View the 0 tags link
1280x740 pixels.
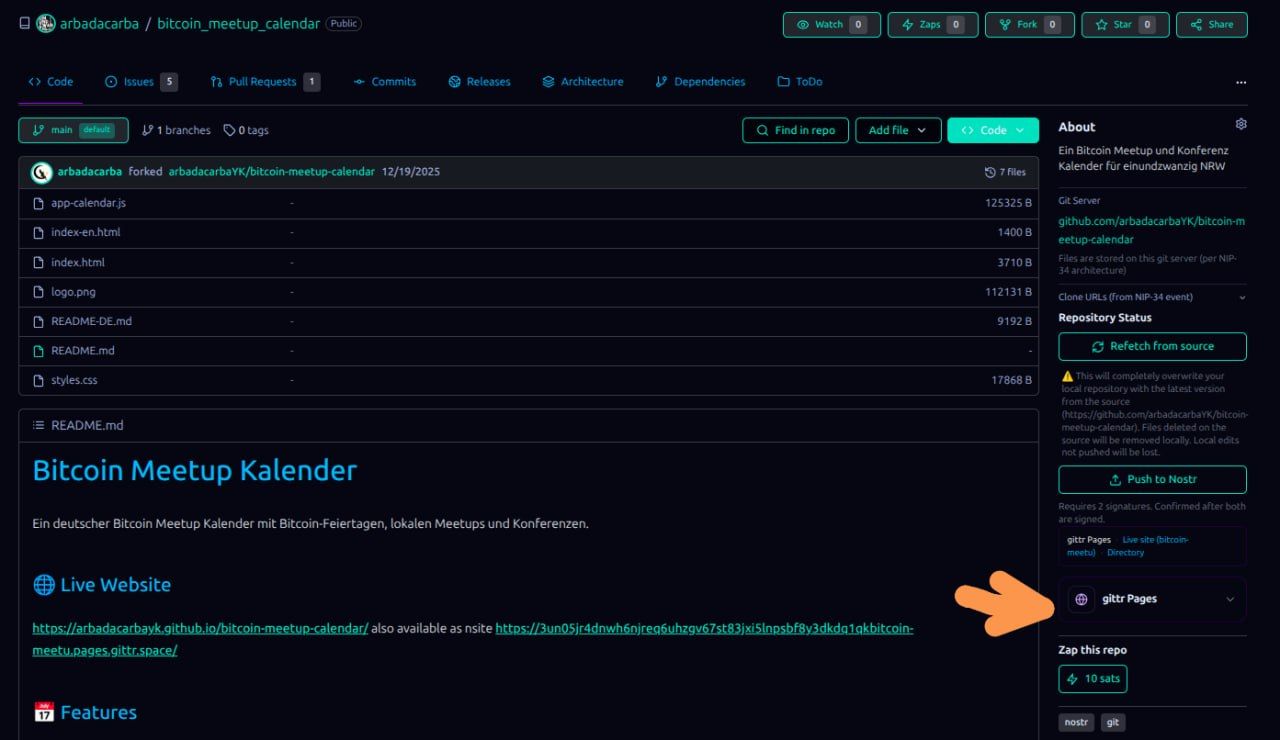(x=246, y=130)
